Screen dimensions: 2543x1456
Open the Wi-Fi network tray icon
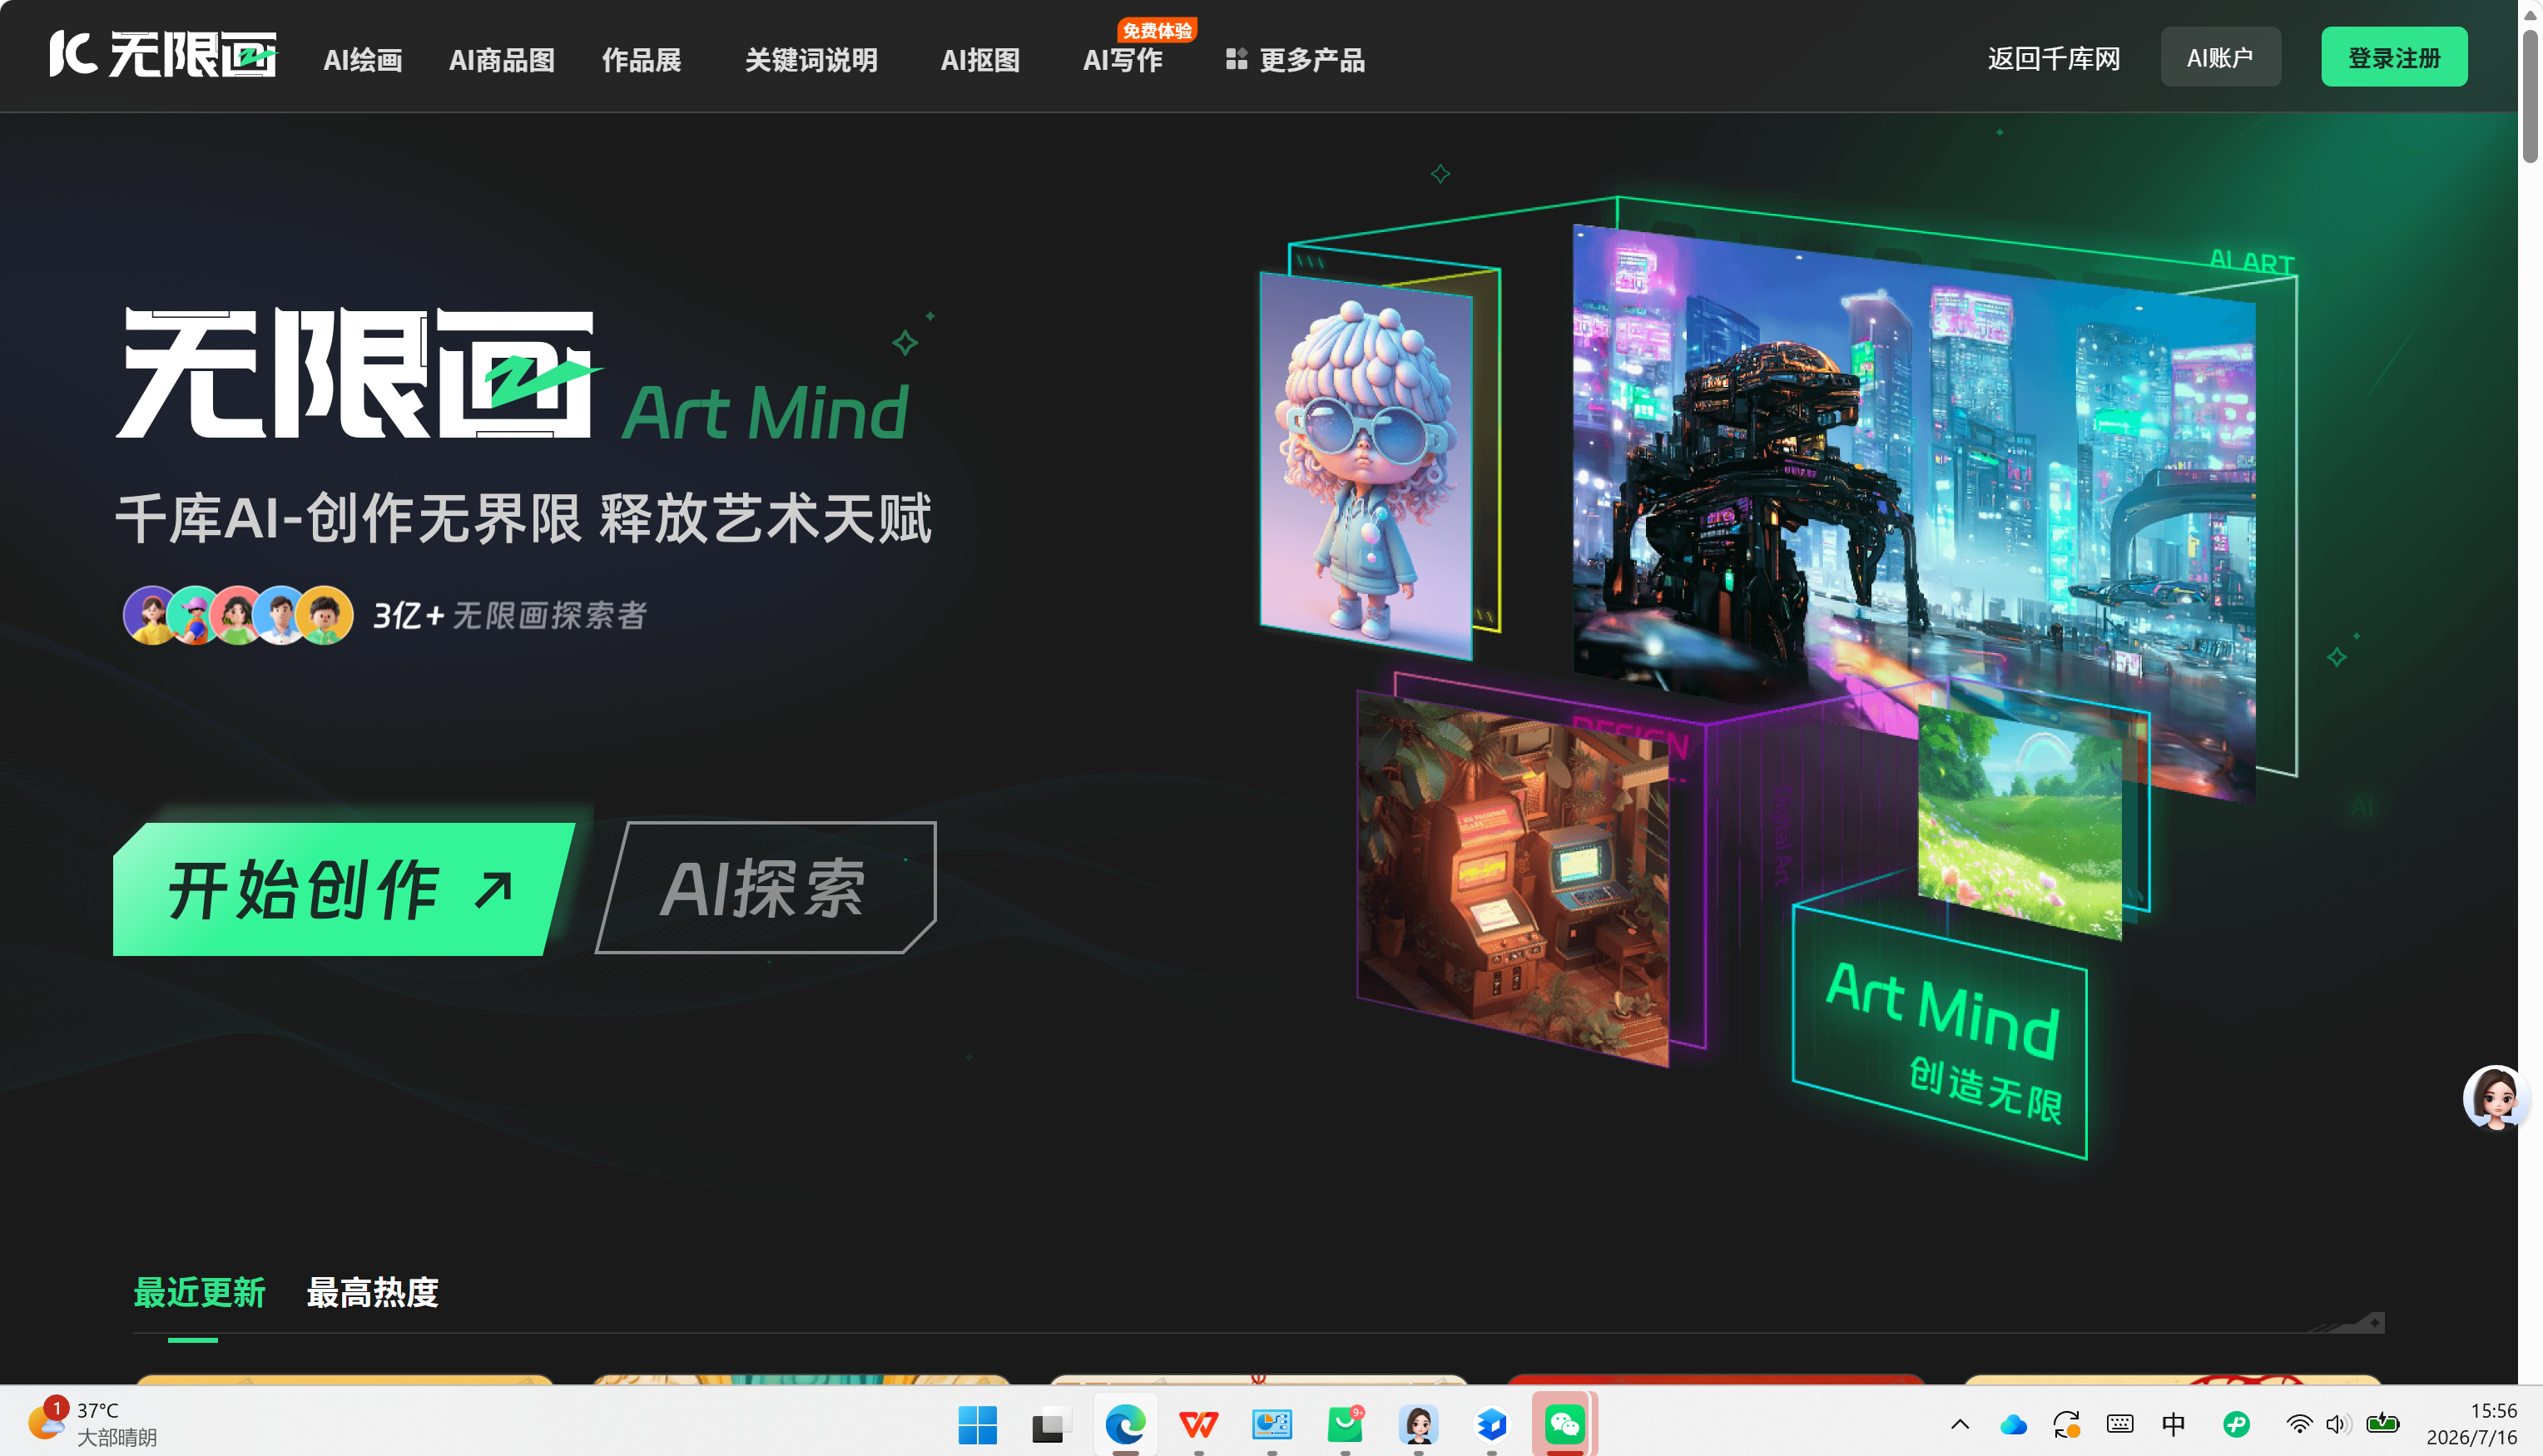coord(2299,1424)
